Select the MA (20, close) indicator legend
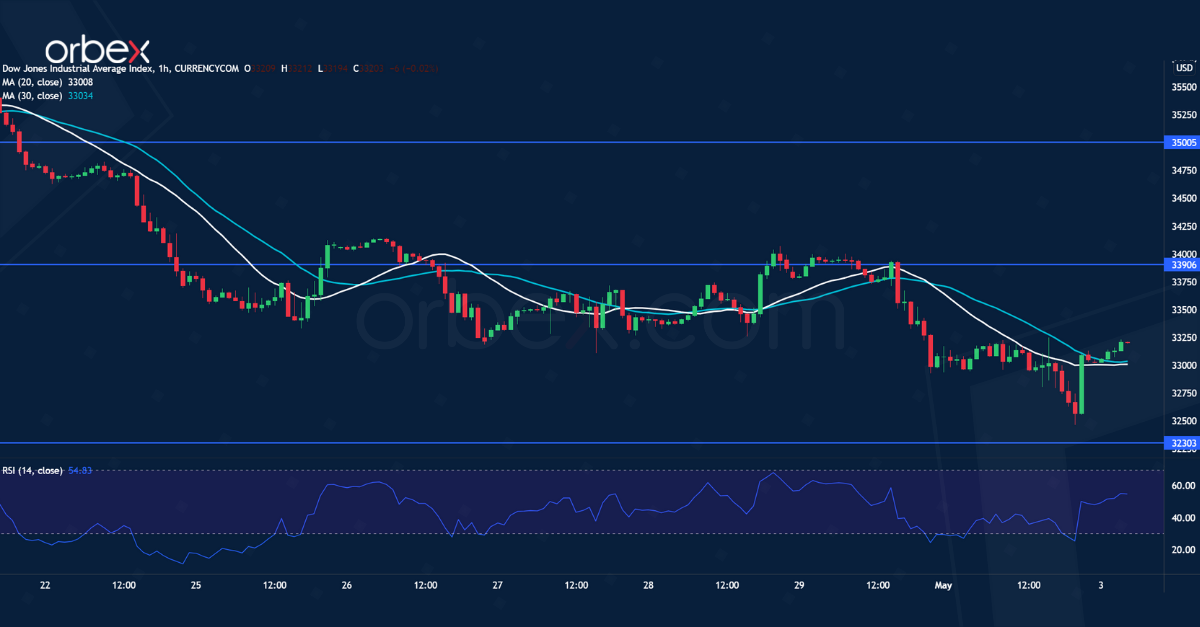Viewport: 1200px width, 627px height. click(30, 82)
